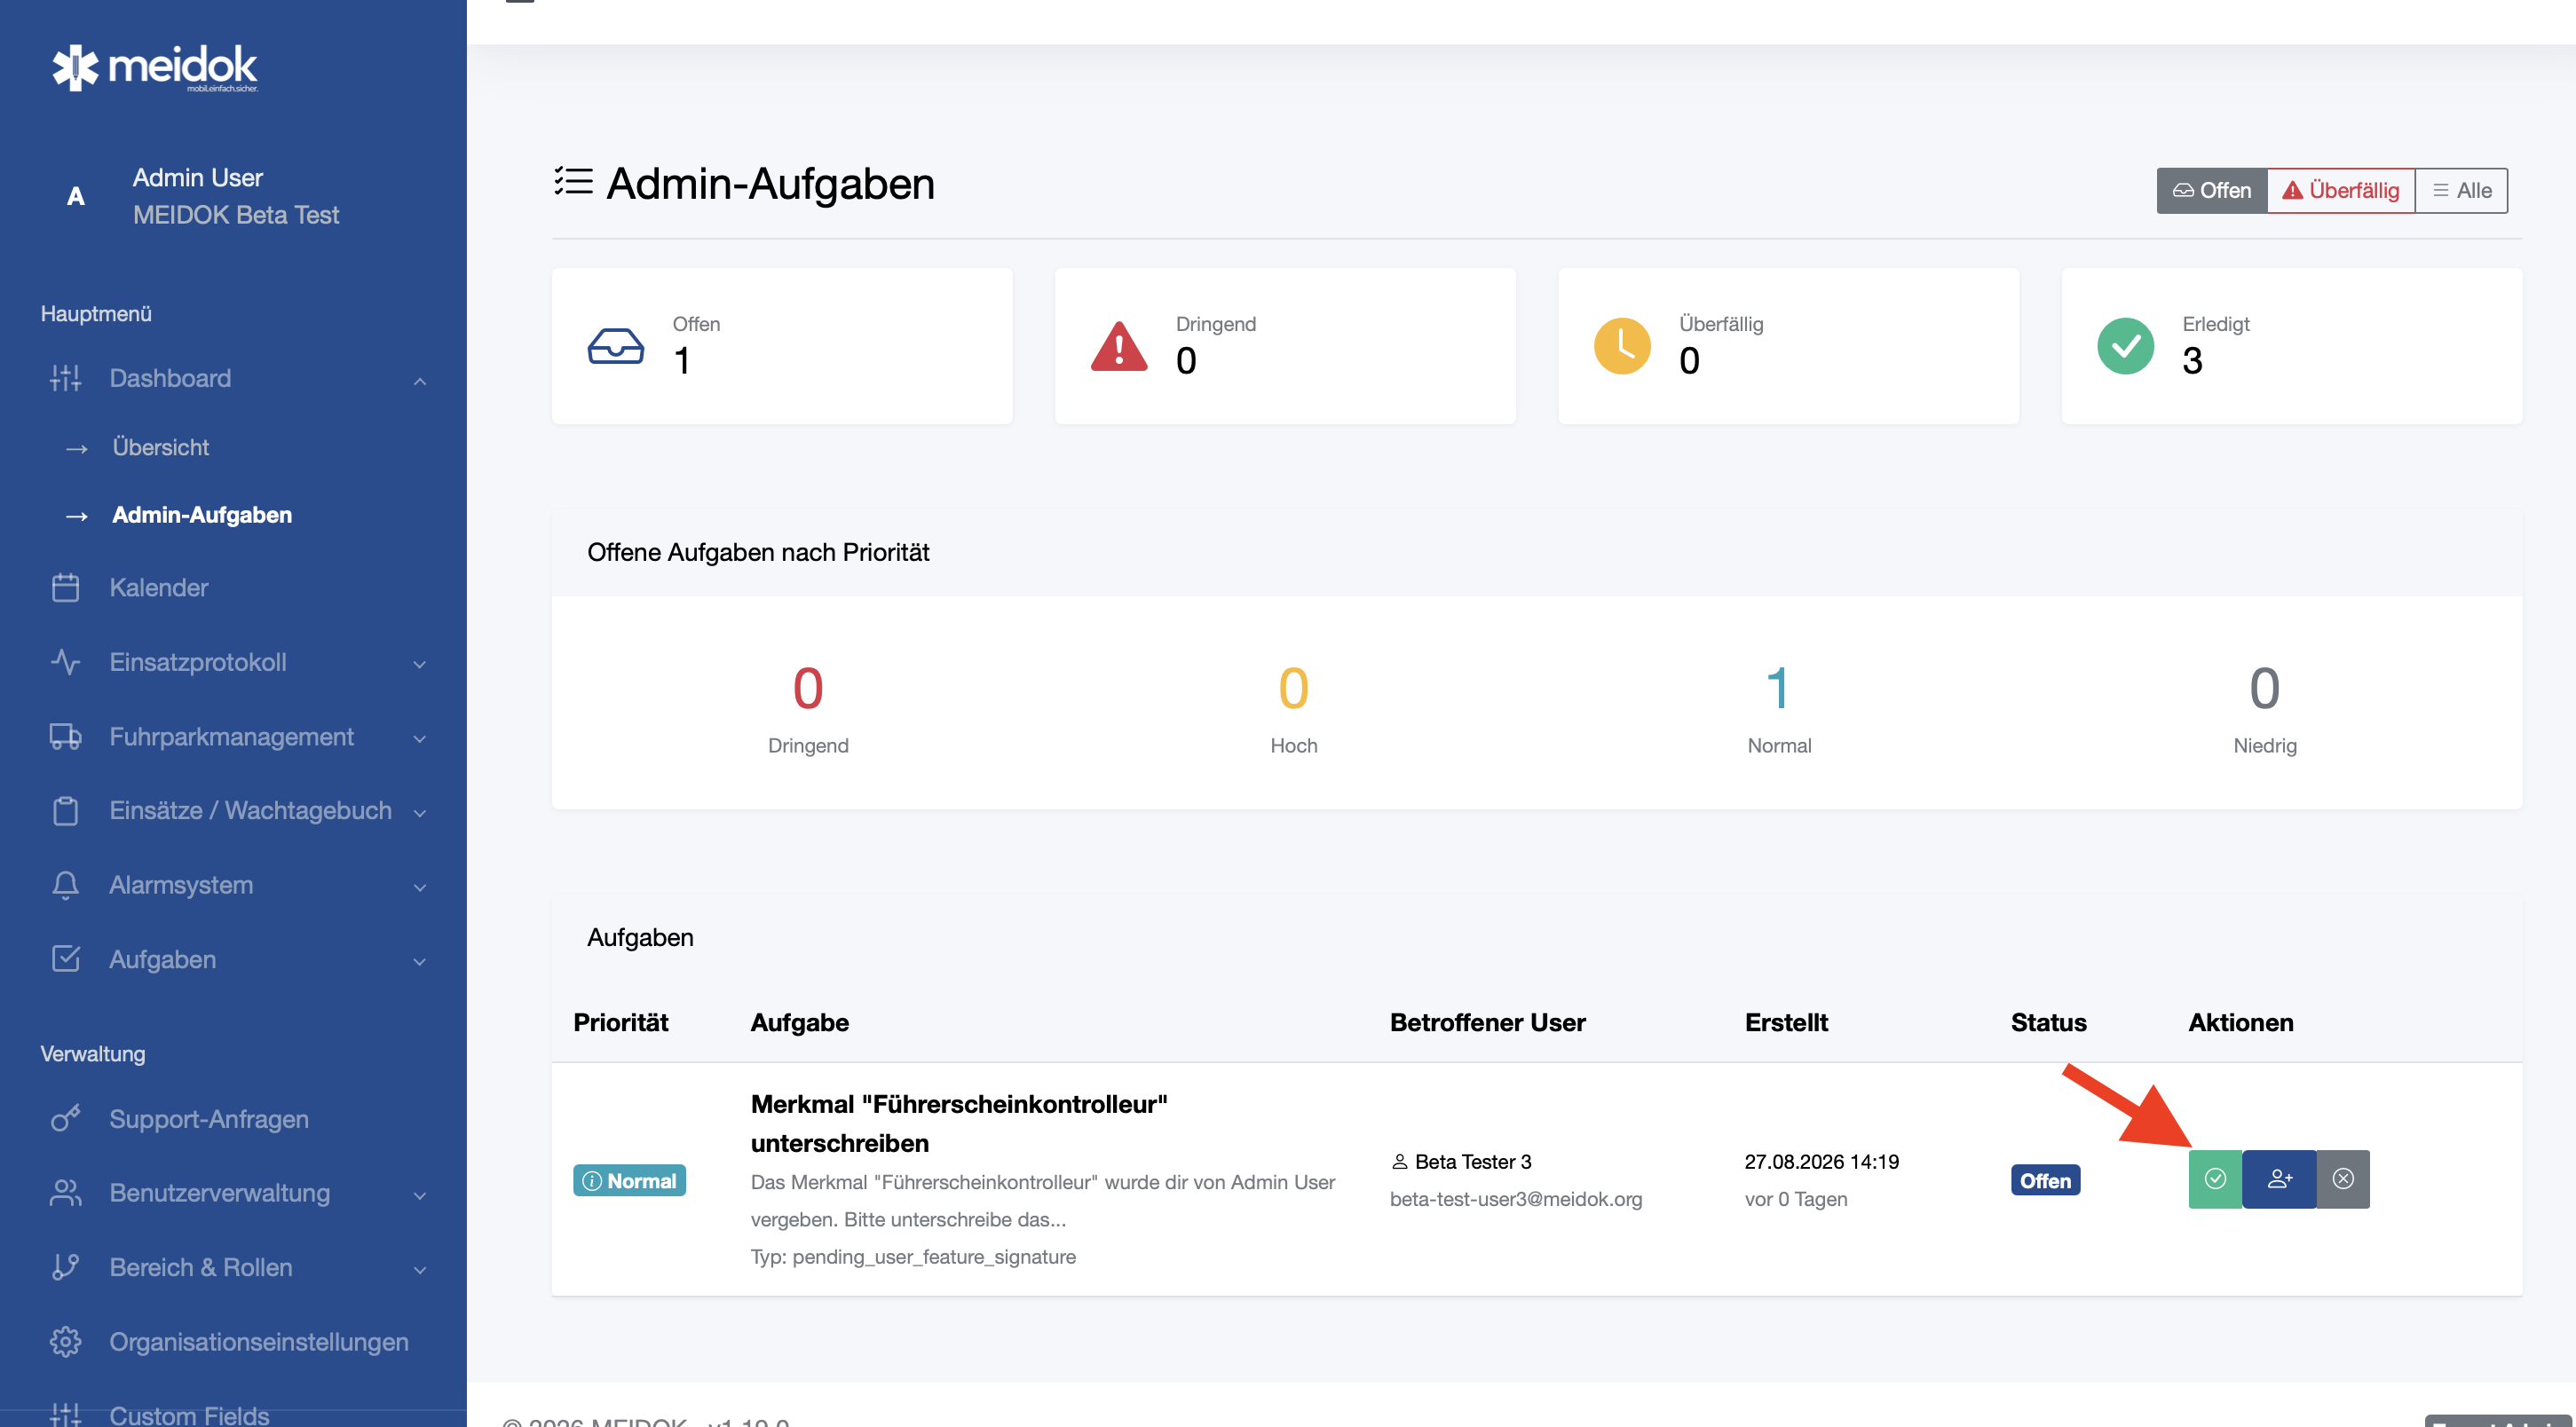Click the Erstellt column header
2576x1427 pixels.
(1786, 1022)
